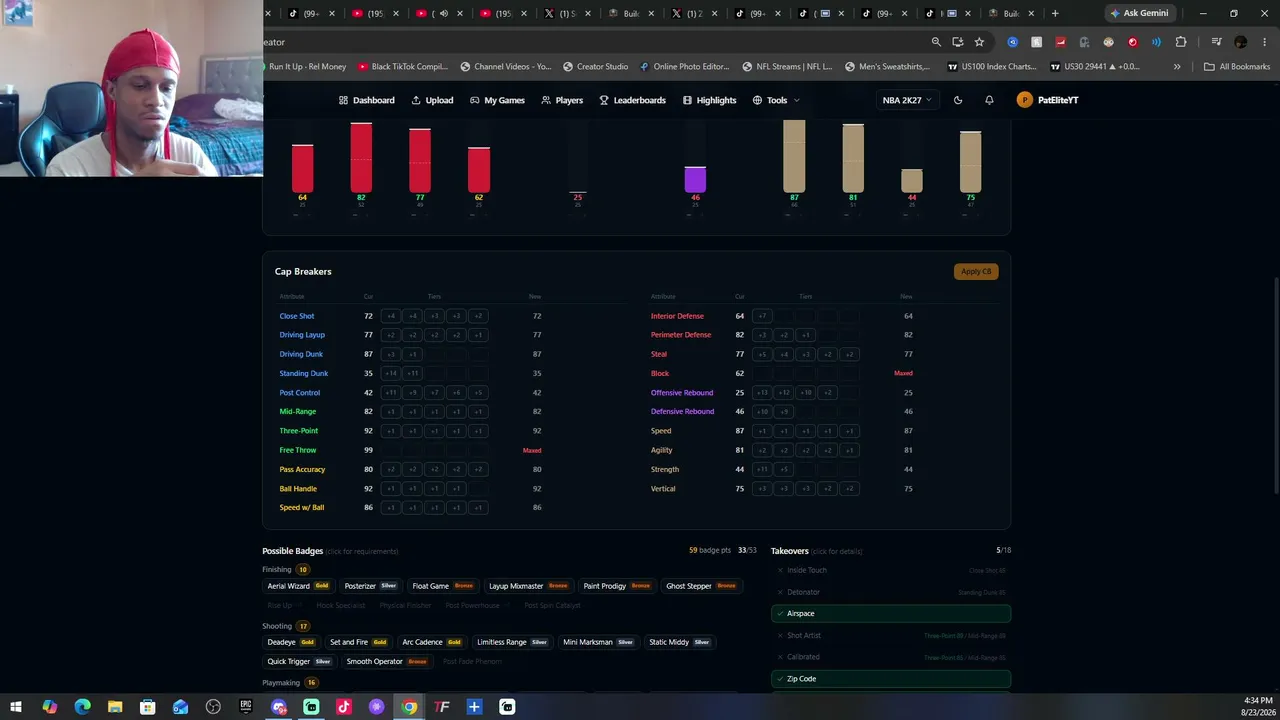
Task: Click the Arc Cadence Gold badge
Action: [x=432, y=642]
